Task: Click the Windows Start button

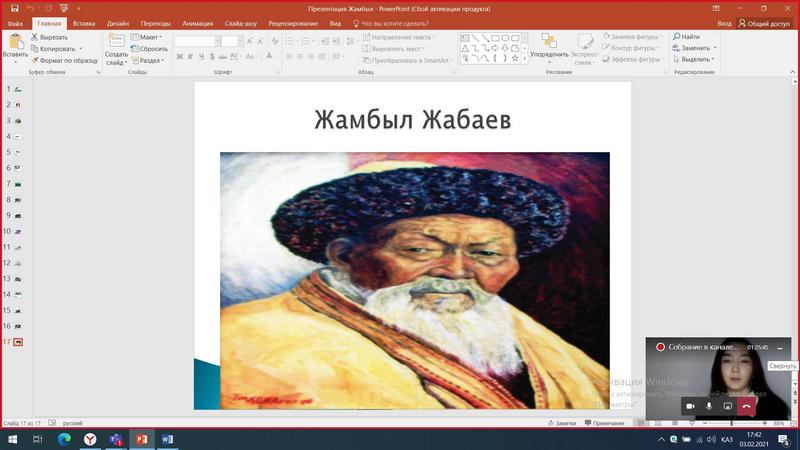Action: tap(12, 439)
